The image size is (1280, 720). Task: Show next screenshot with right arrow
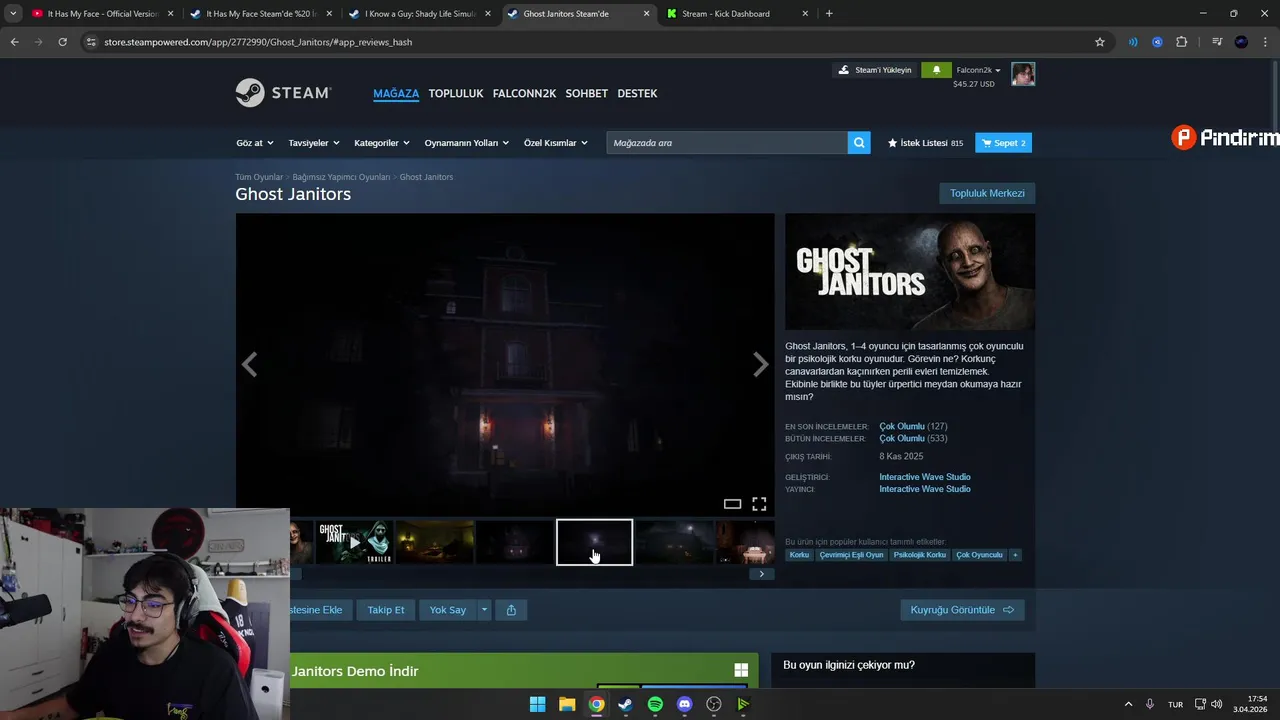click(x=761, y=365)
